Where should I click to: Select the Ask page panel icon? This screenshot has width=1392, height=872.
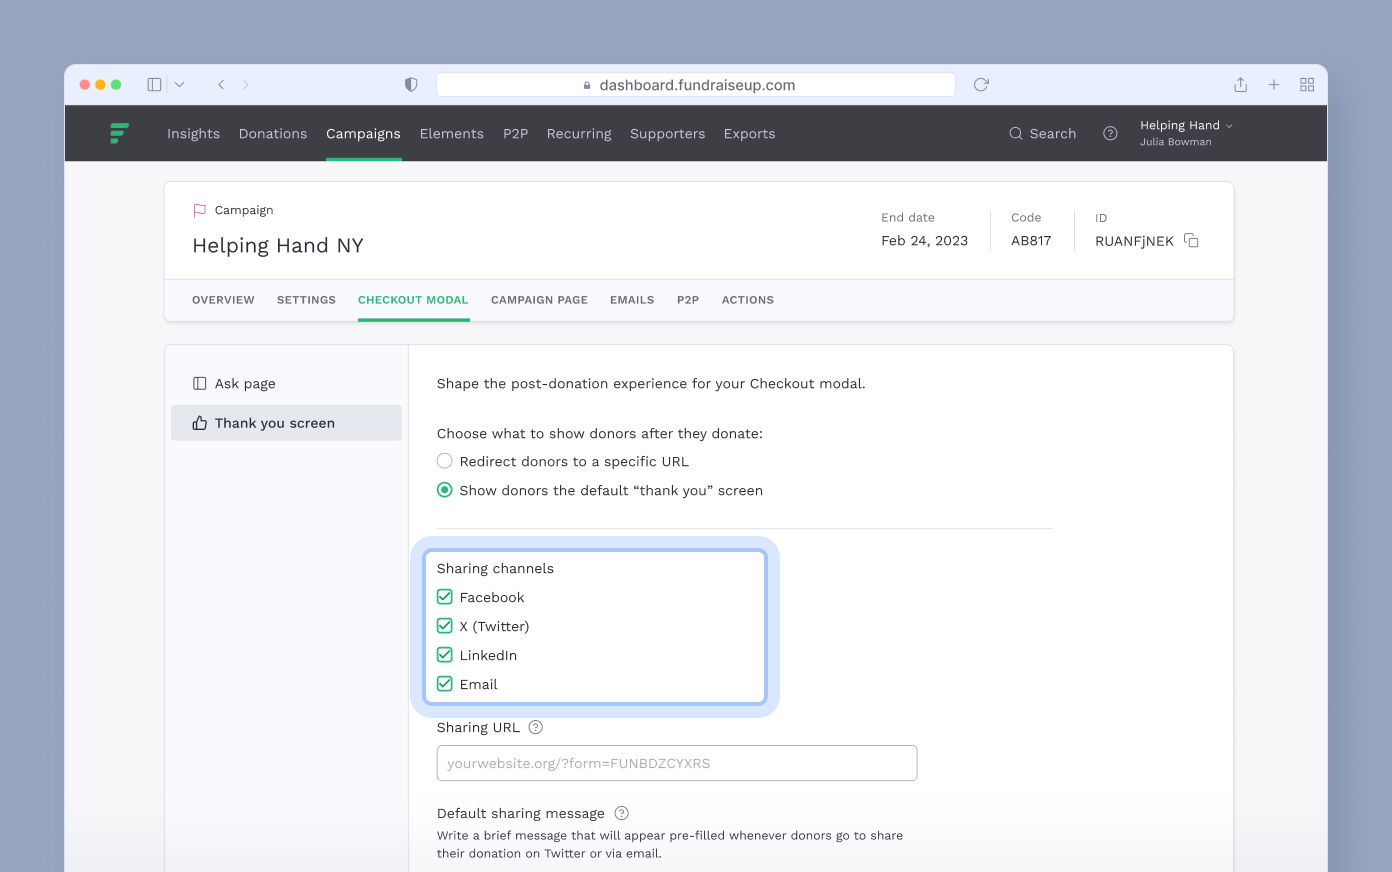200,383
